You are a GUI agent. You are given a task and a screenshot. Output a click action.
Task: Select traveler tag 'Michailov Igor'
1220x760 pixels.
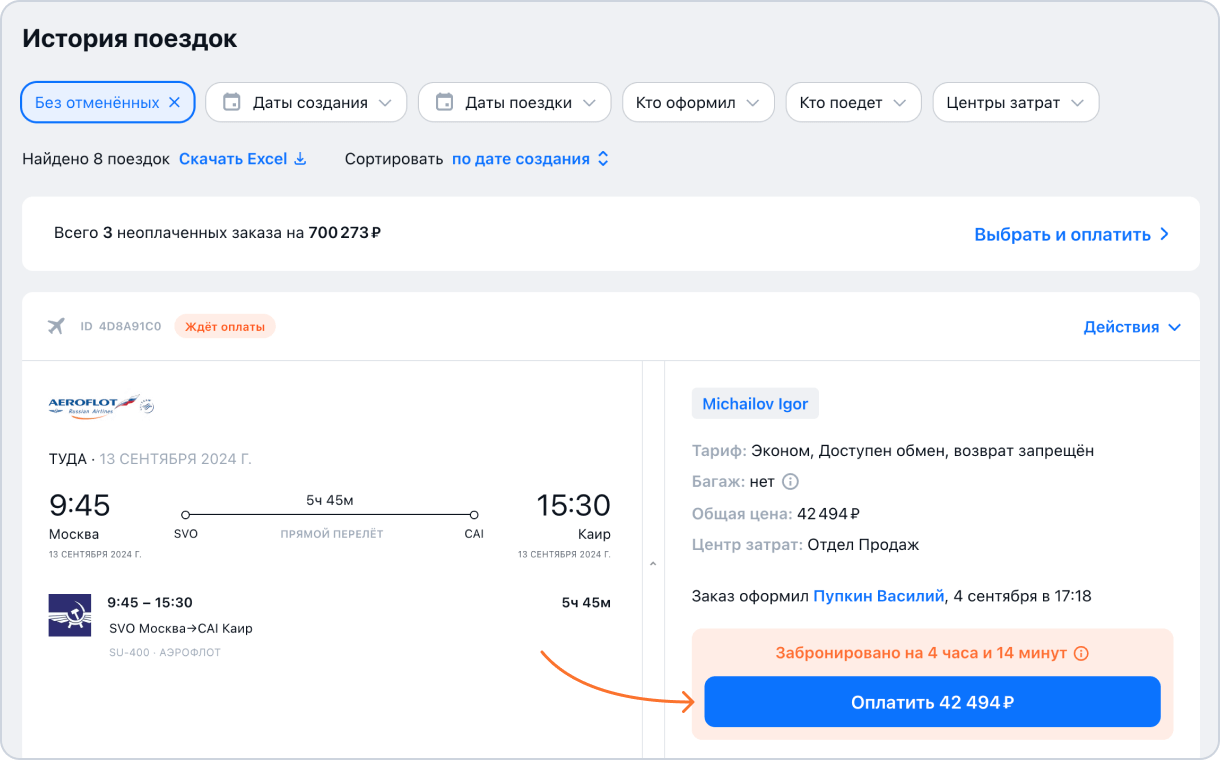point(755,404)
